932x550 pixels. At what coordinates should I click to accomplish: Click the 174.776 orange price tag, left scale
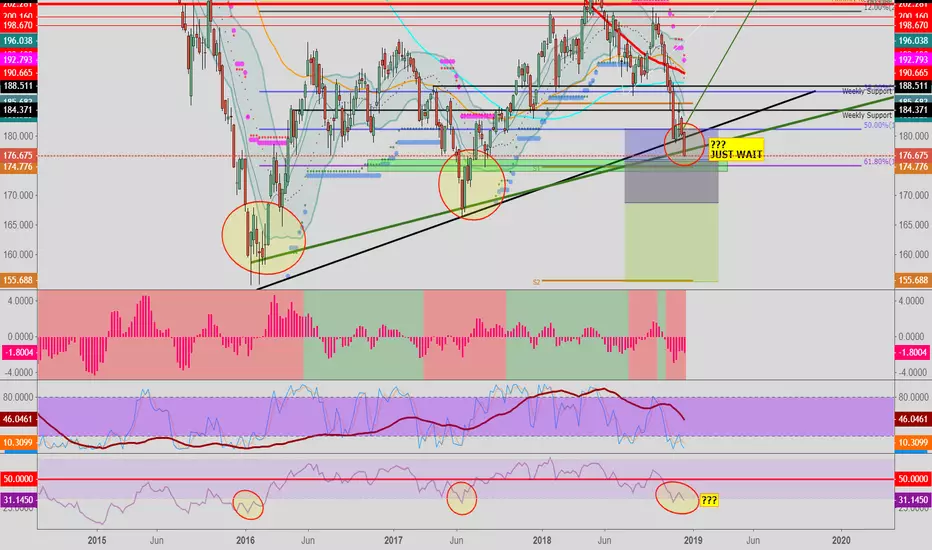[x=18, y=167]
